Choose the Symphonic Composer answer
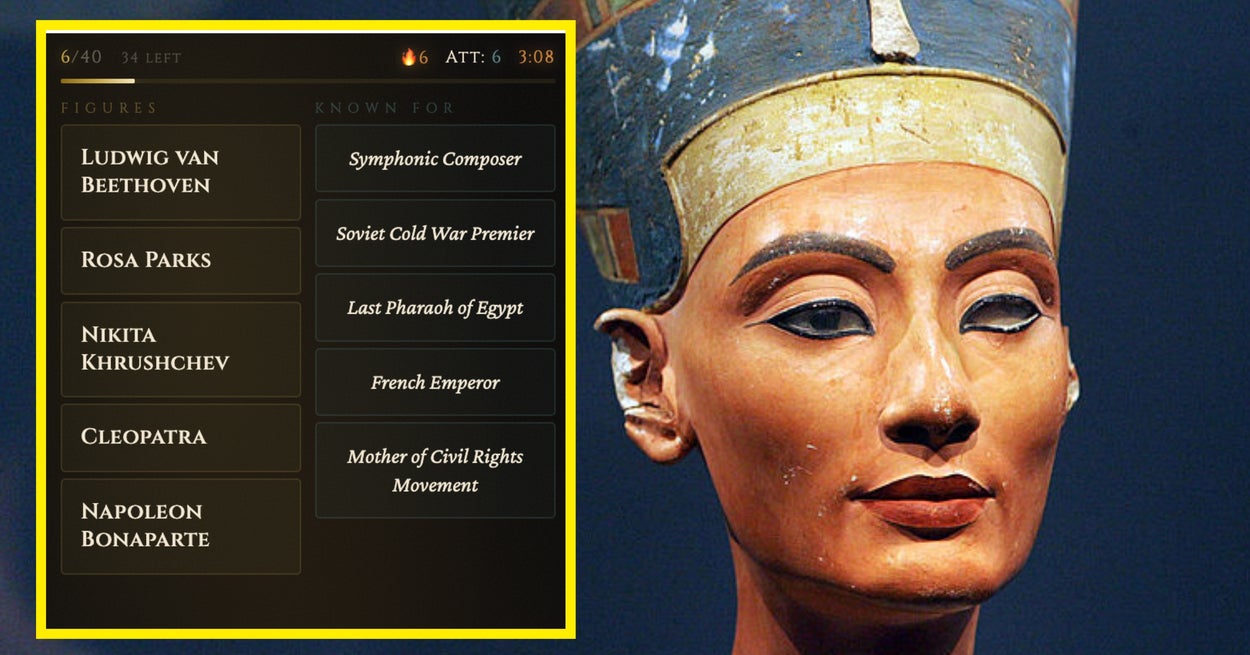1250x655 pixels. [435, 158]
